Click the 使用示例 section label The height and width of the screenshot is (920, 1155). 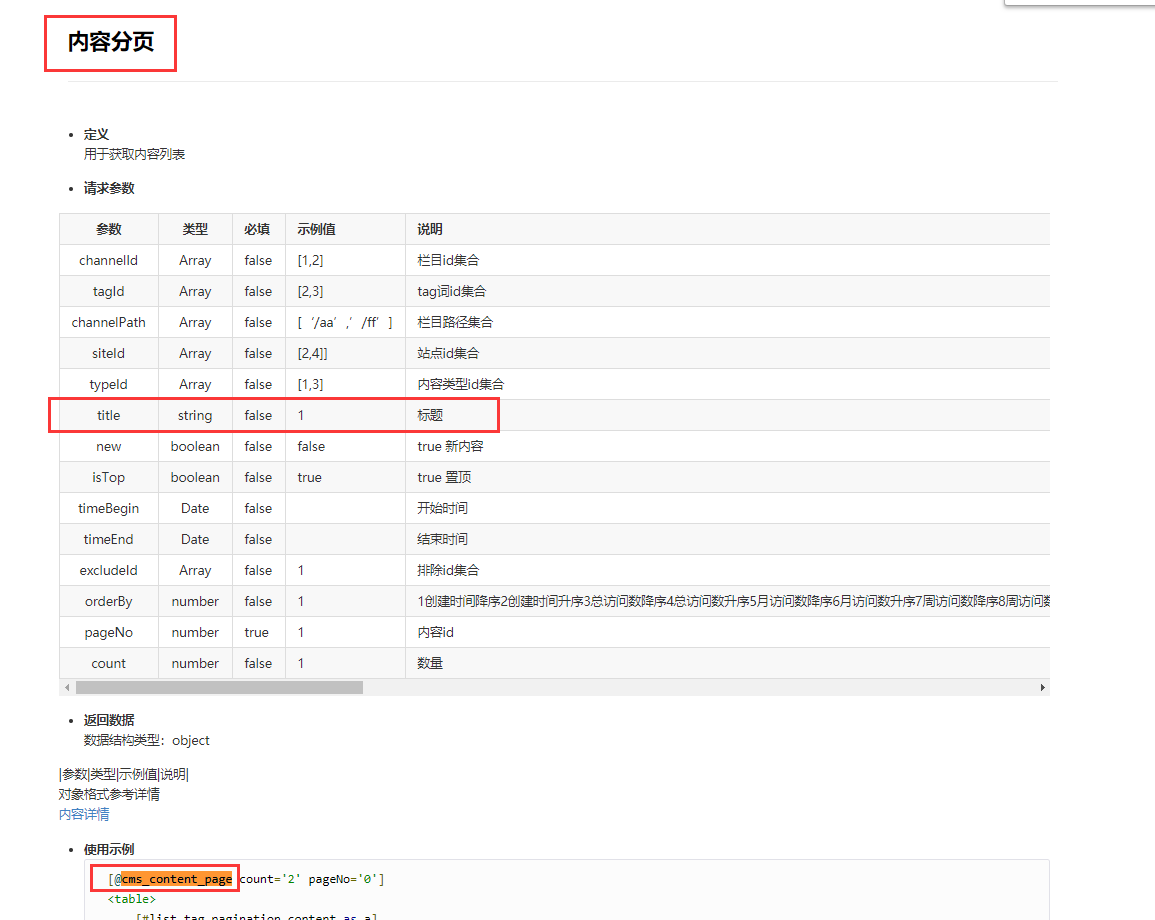point(109,849)
